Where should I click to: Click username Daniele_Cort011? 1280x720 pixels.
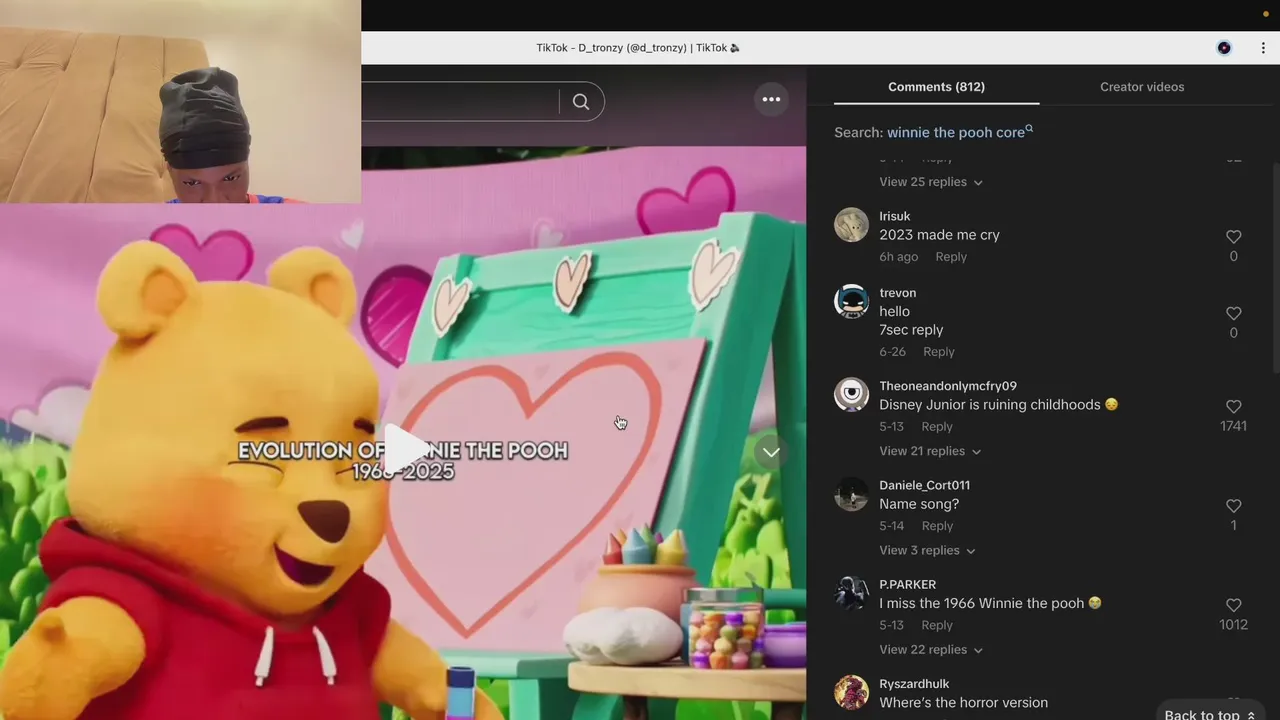point(925,485)
